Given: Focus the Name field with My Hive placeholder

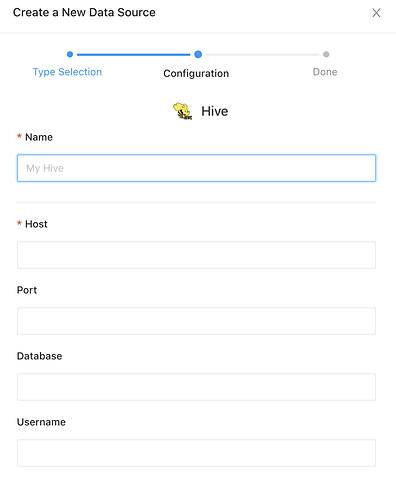Looking at the screenshot, I should click(196, 168).
